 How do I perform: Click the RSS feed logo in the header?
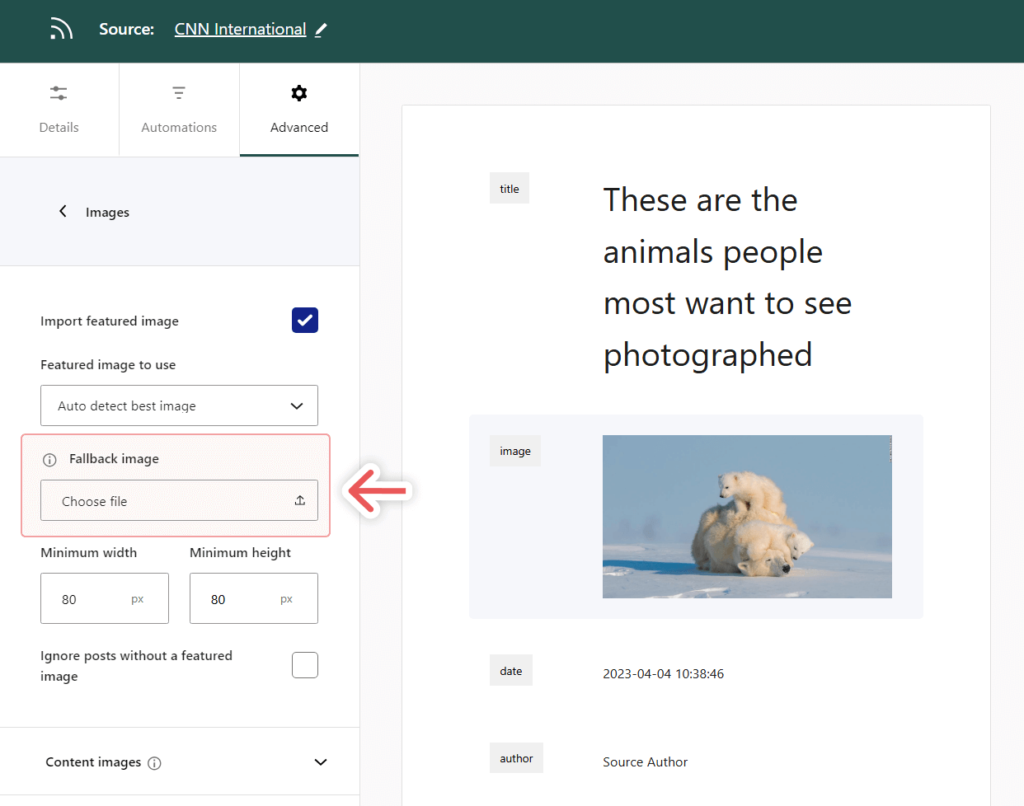pos(60,28)
